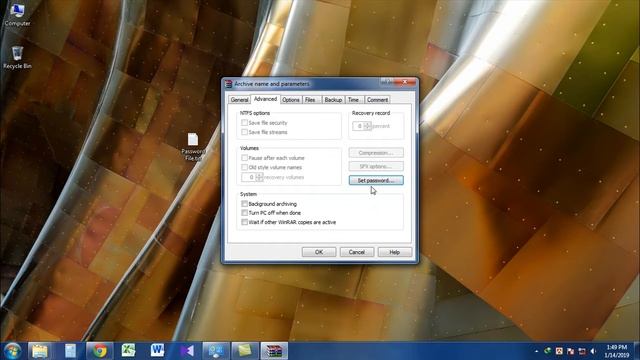The width and height of the screenshot is (640, 360).
Task: Click the recovery record percent stepper
Action: coord(367,126)
